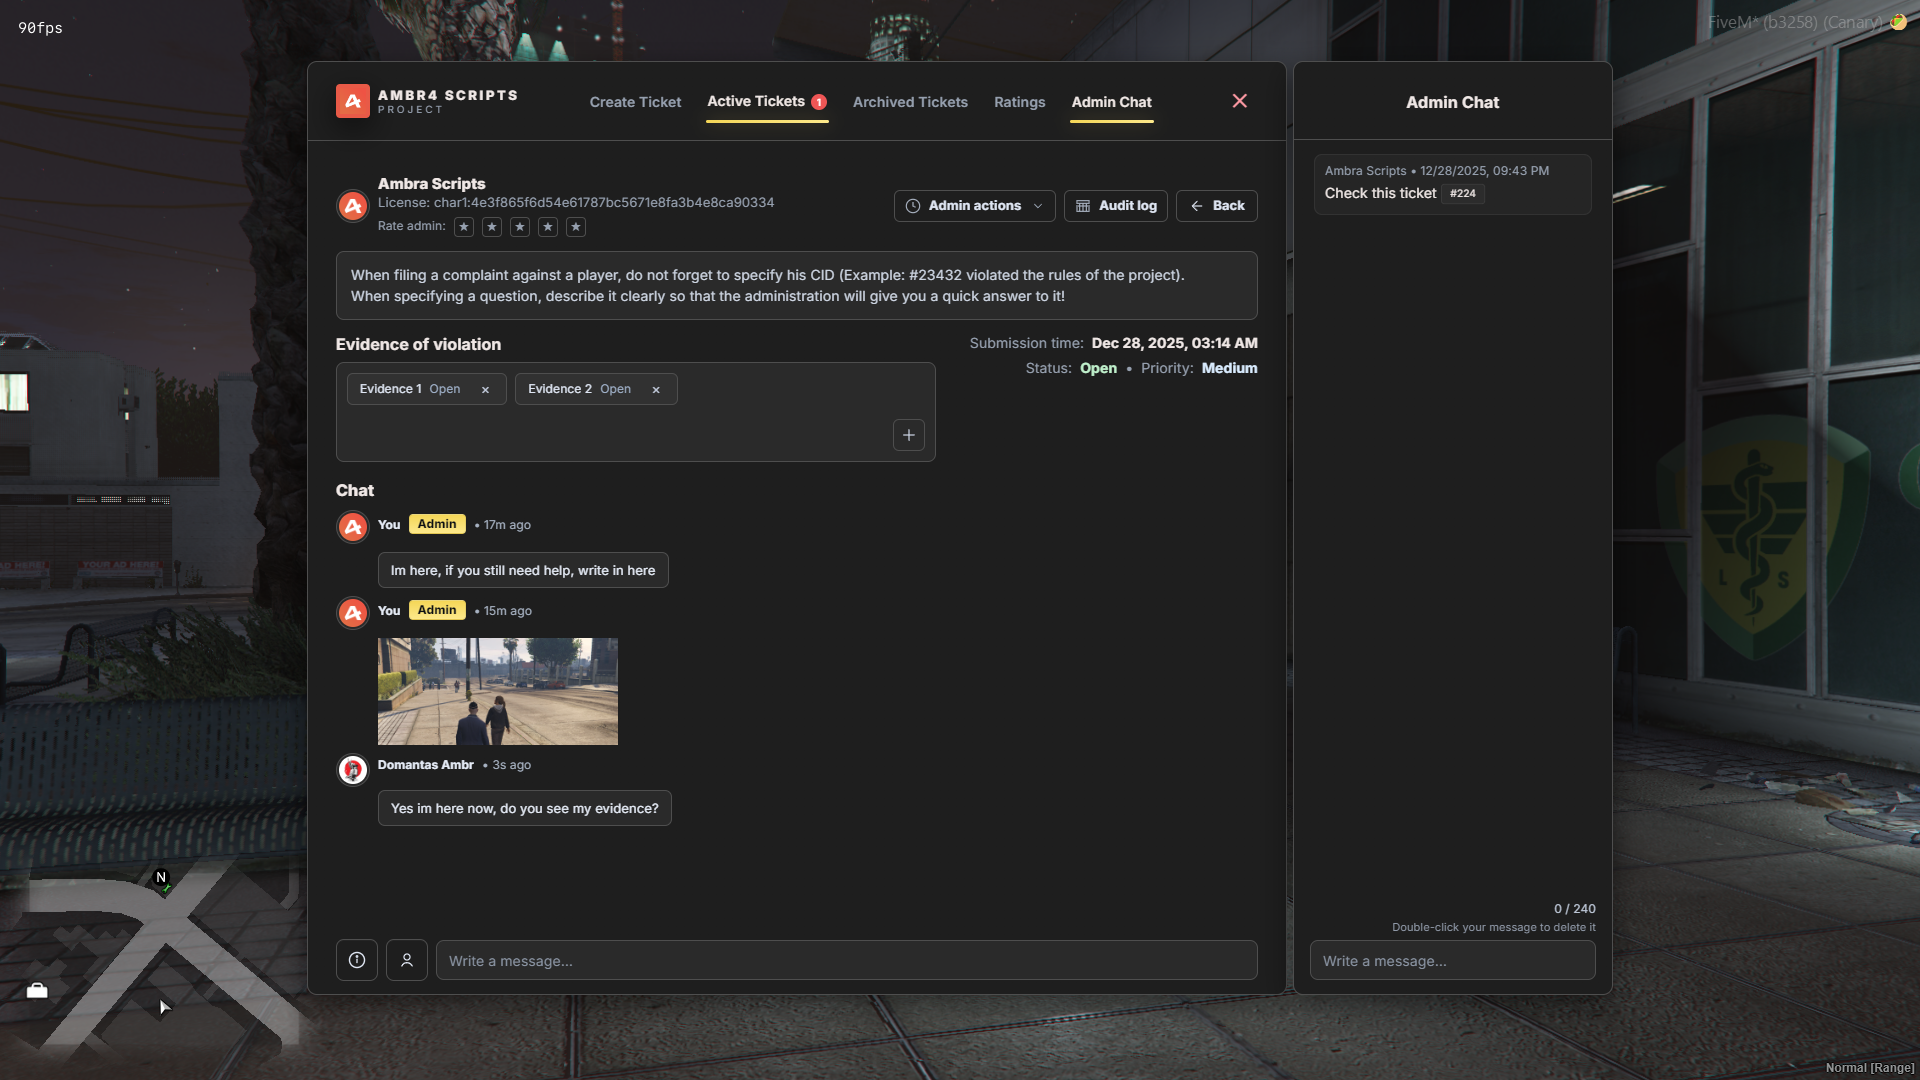Select the first rating star
Viewport: 1920px width, 1080px height.
[463, 227]
